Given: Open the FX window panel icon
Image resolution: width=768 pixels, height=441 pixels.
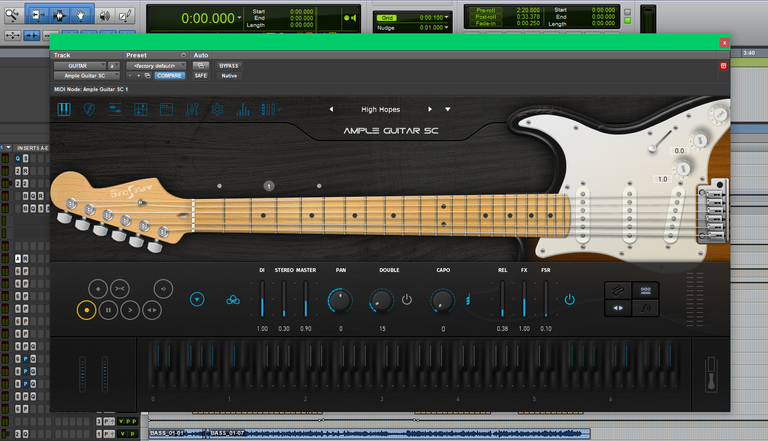Looking at the screenshot, I should 167,109.
